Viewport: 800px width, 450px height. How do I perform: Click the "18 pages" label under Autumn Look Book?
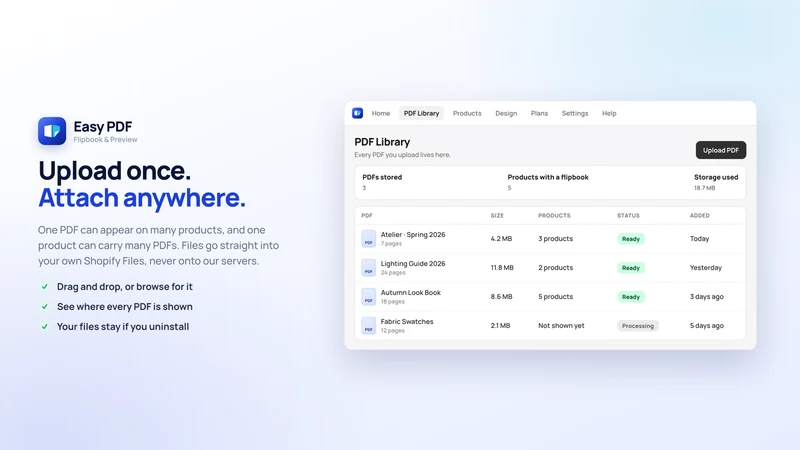coord(392,302)
